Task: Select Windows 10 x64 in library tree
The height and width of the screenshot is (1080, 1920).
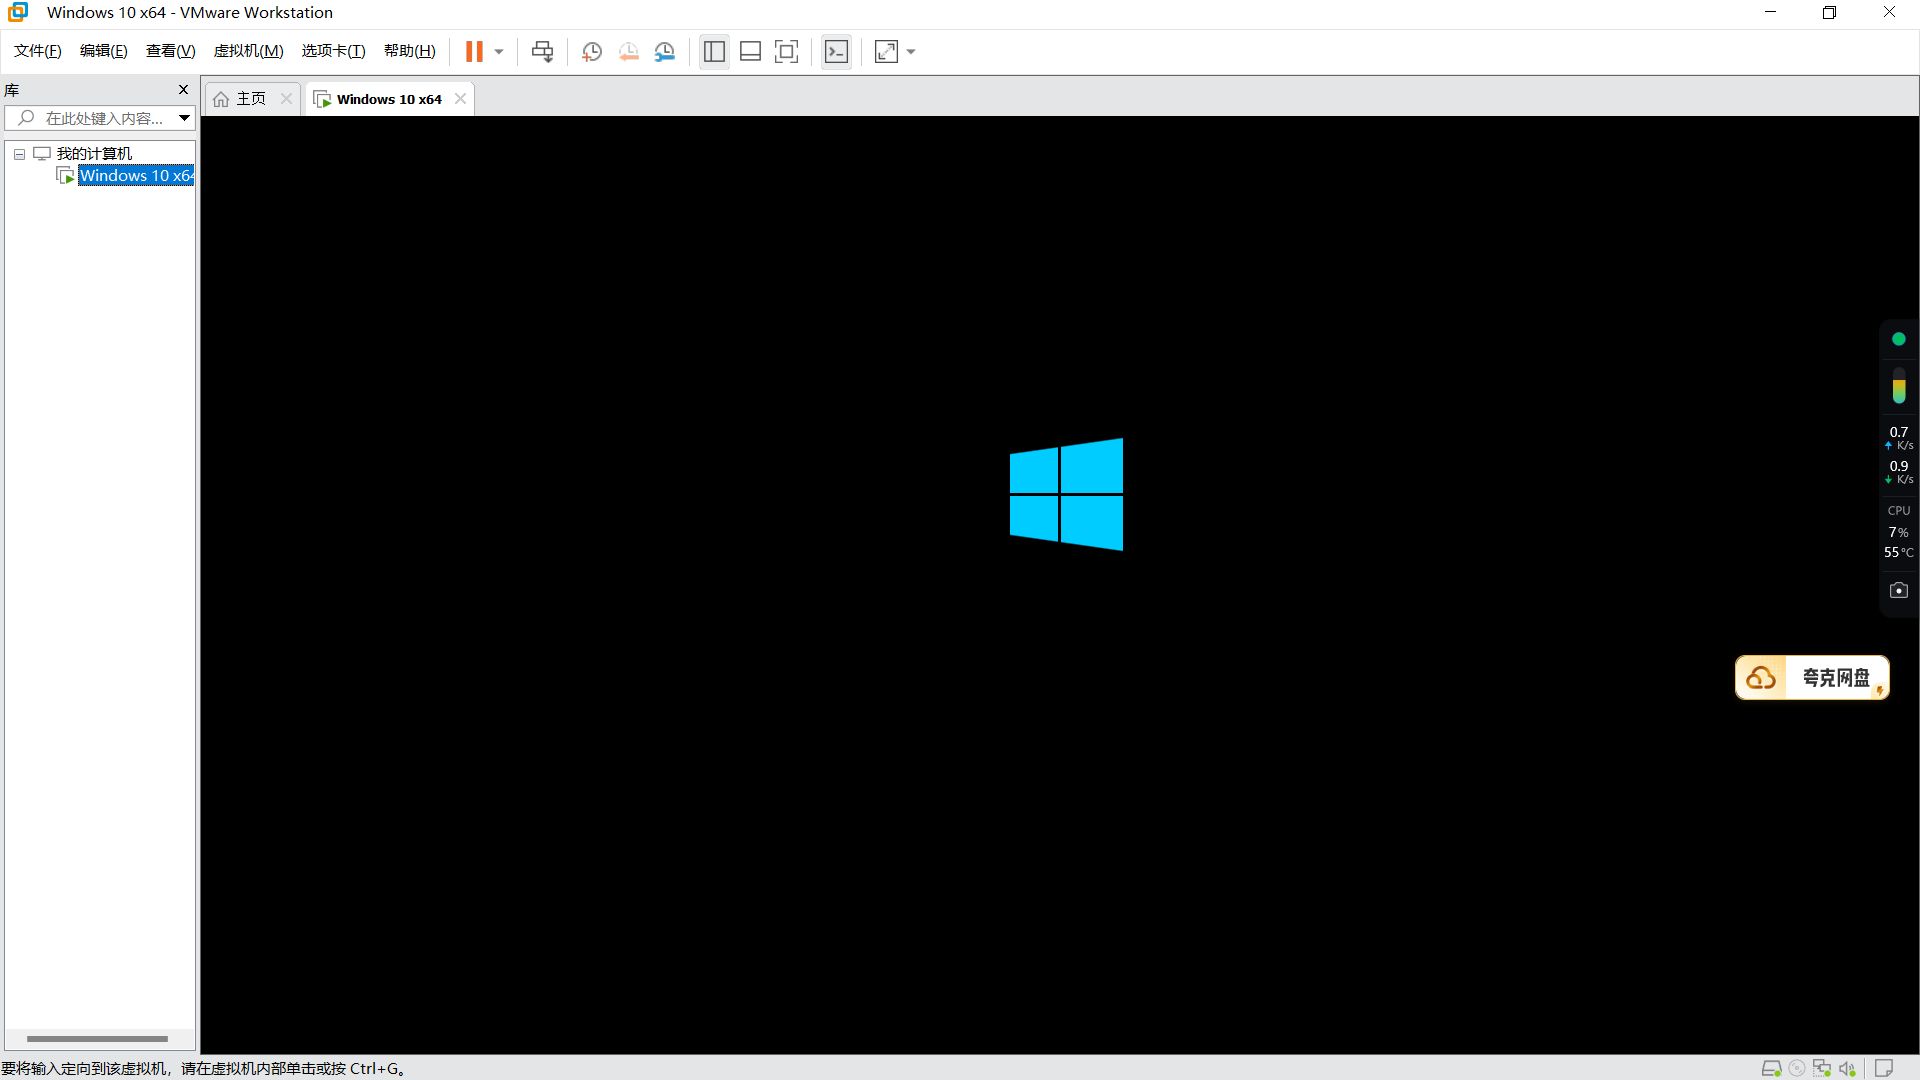Action: point(137,175)
